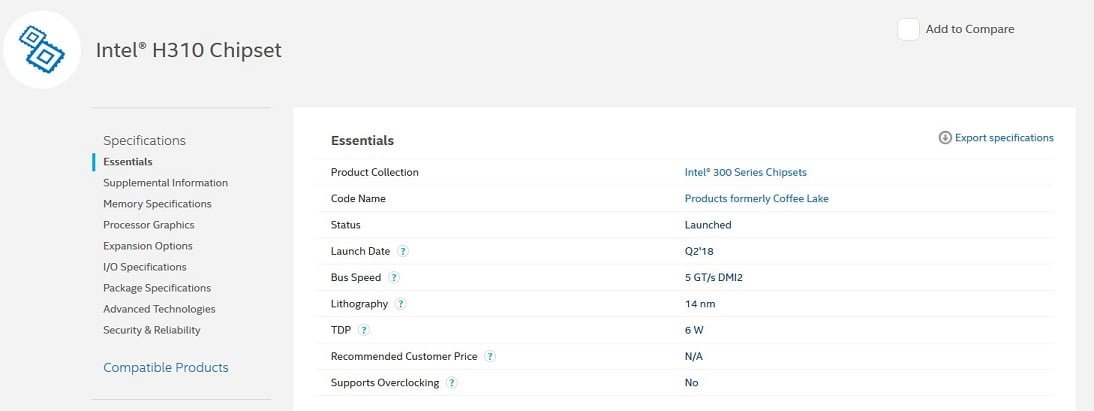The height and width of the screenshot is (411, 1094).
Task: Show the Lithography help tooltip icon
Action: (x=400, y=304)
